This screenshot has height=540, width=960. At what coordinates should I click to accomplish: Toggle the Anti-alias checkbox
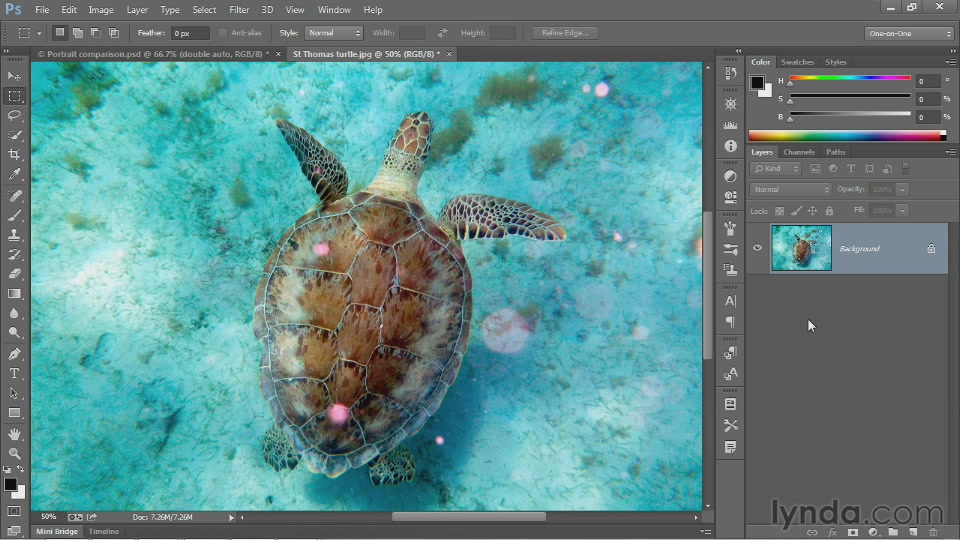point(223,33)
